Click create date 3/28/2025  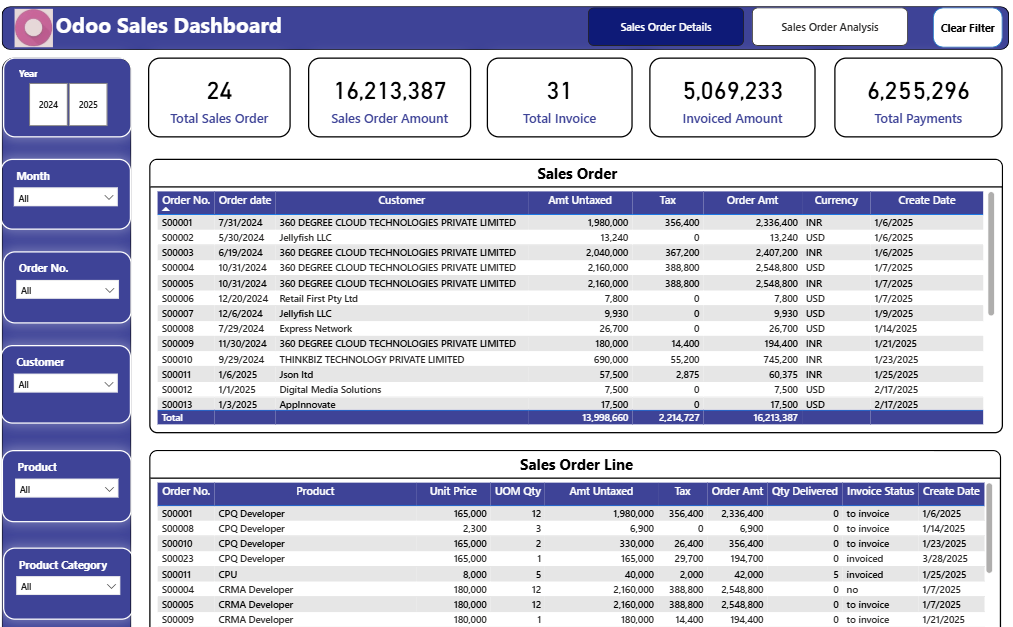coord(945,559)
